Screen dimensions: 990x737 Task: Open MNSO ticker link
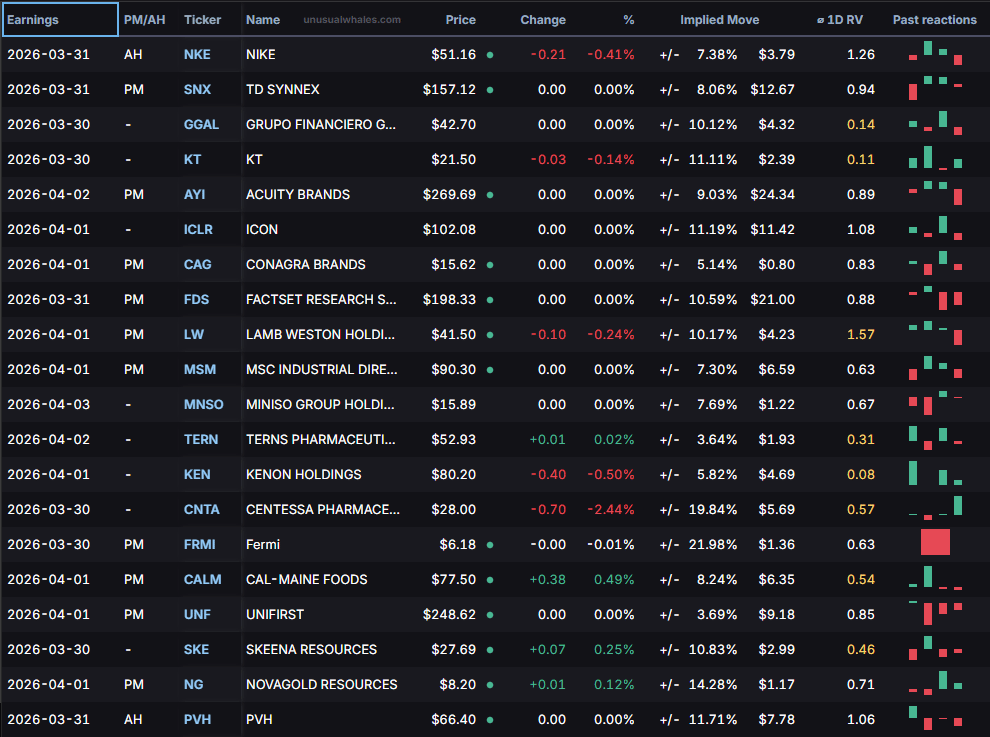203,404
